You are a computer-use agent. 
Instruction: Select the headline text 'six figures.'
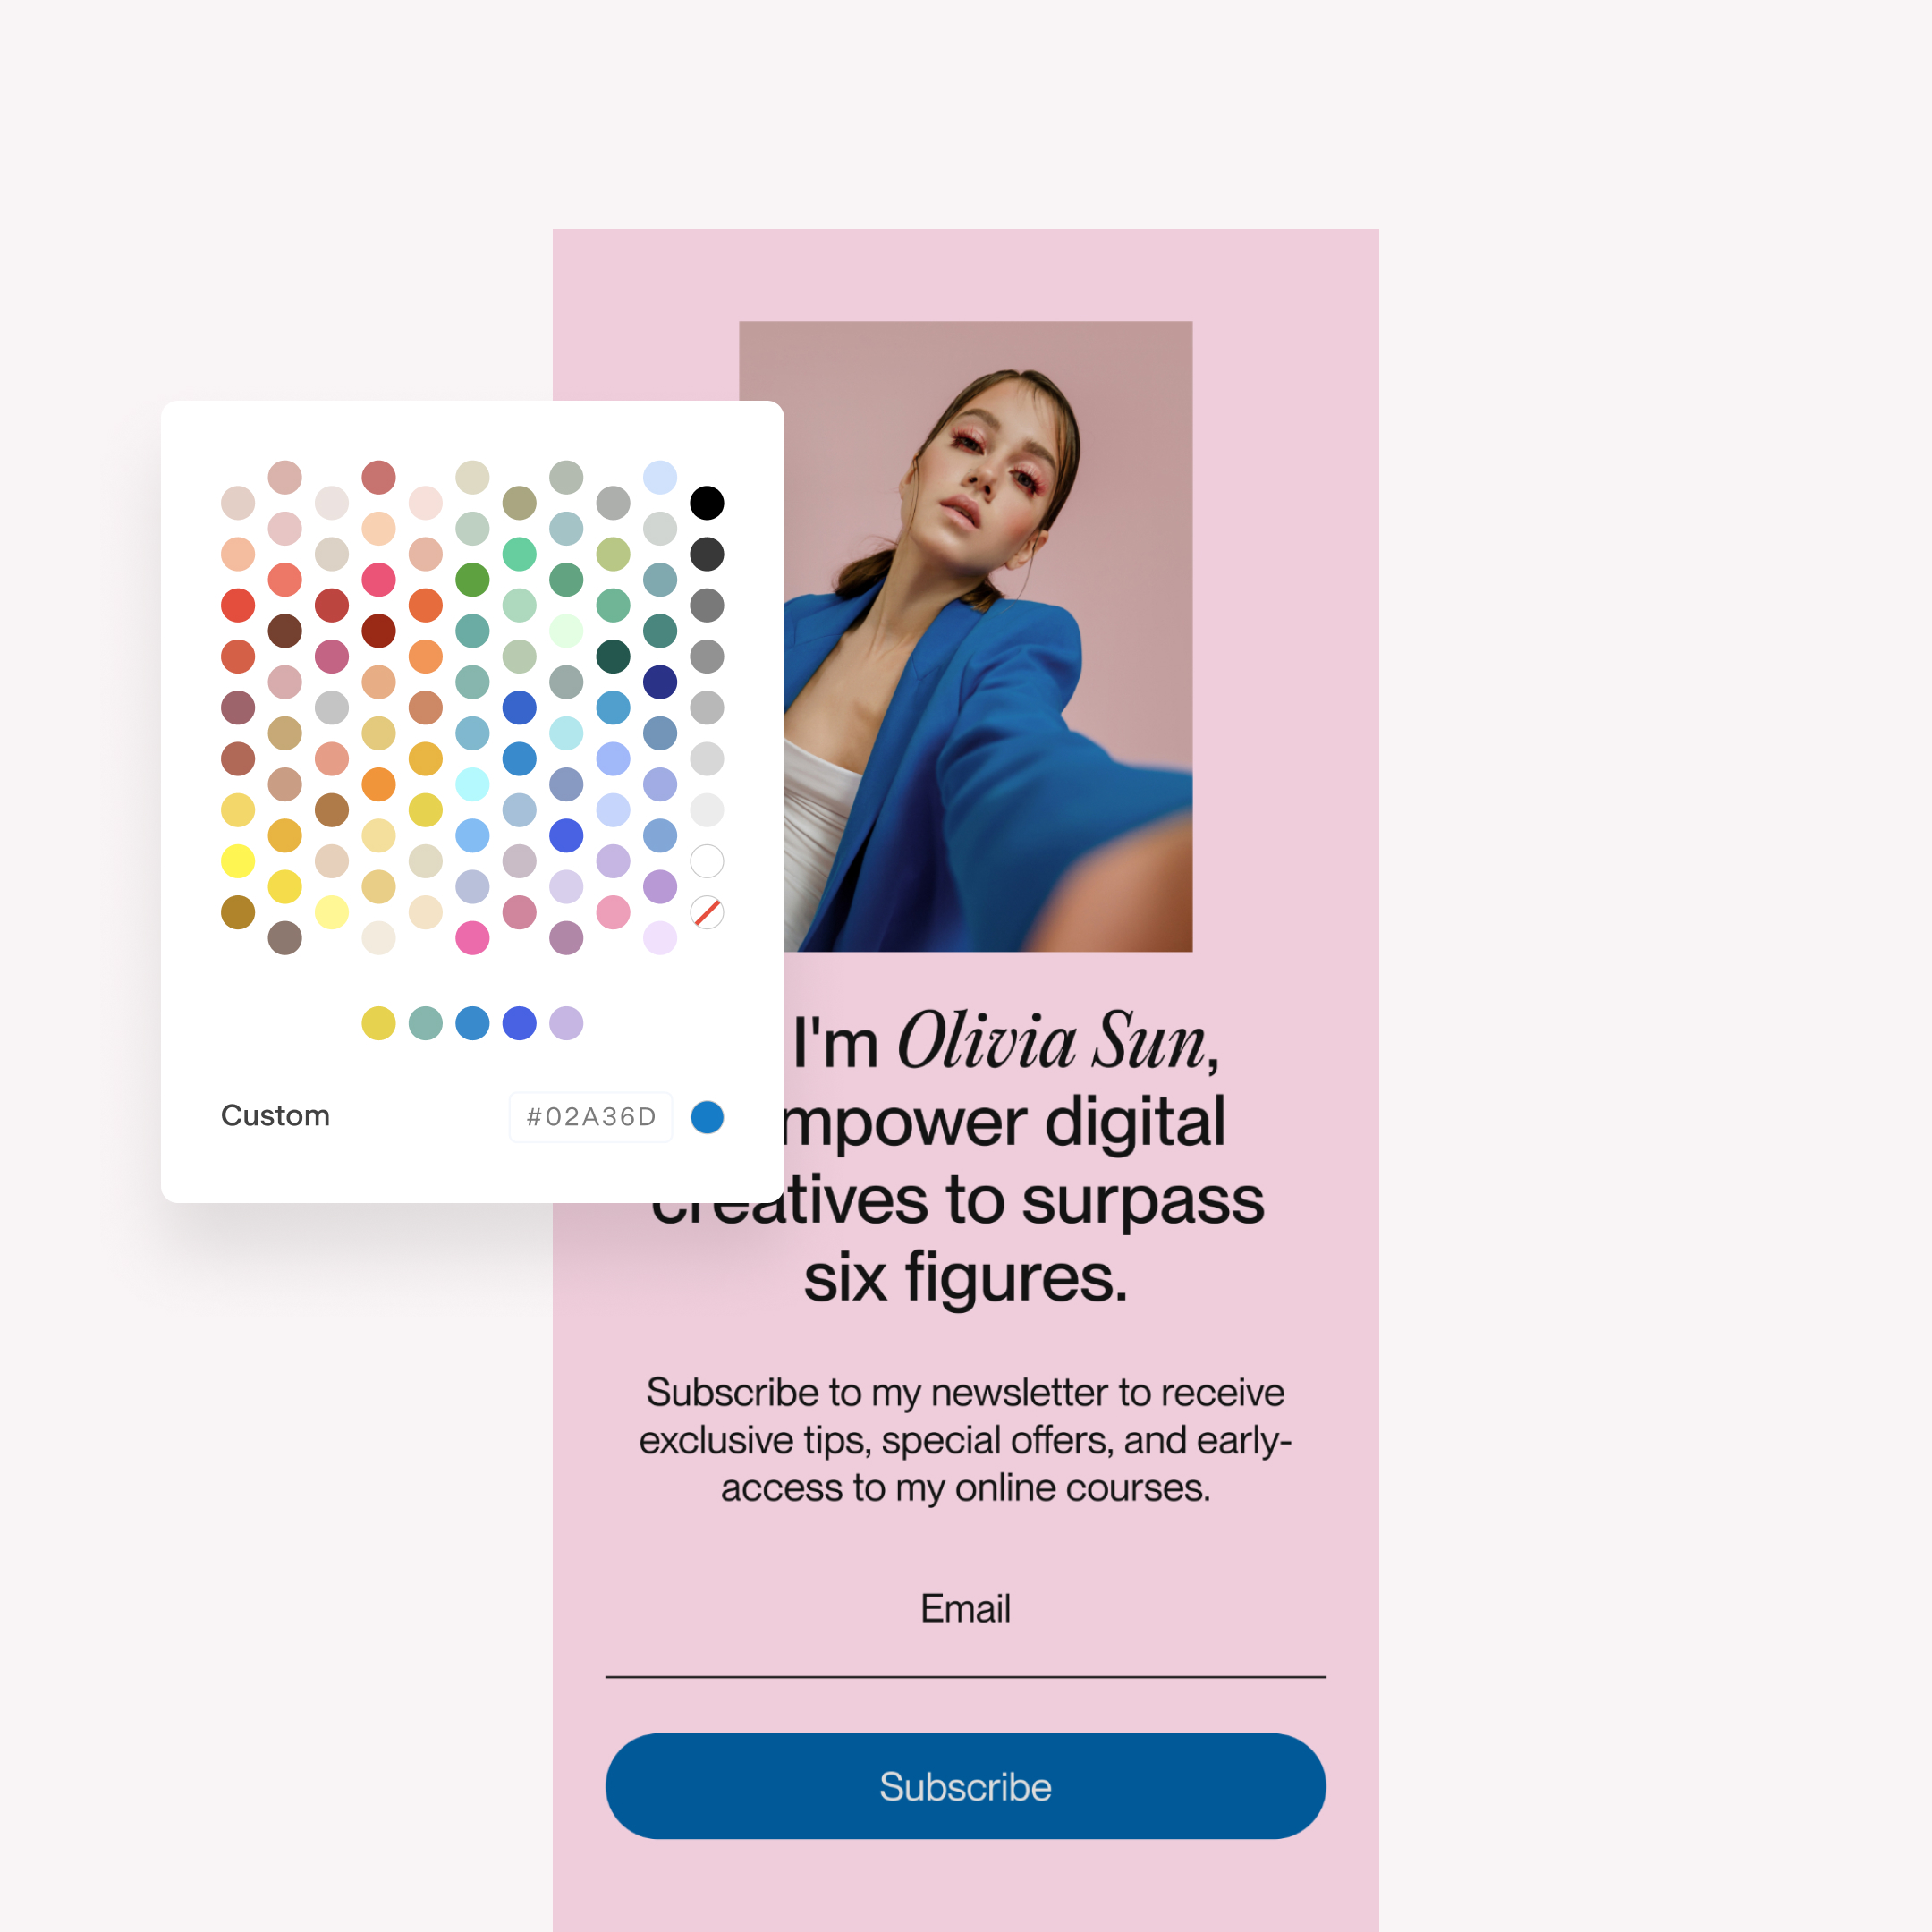click(966, 1277)
